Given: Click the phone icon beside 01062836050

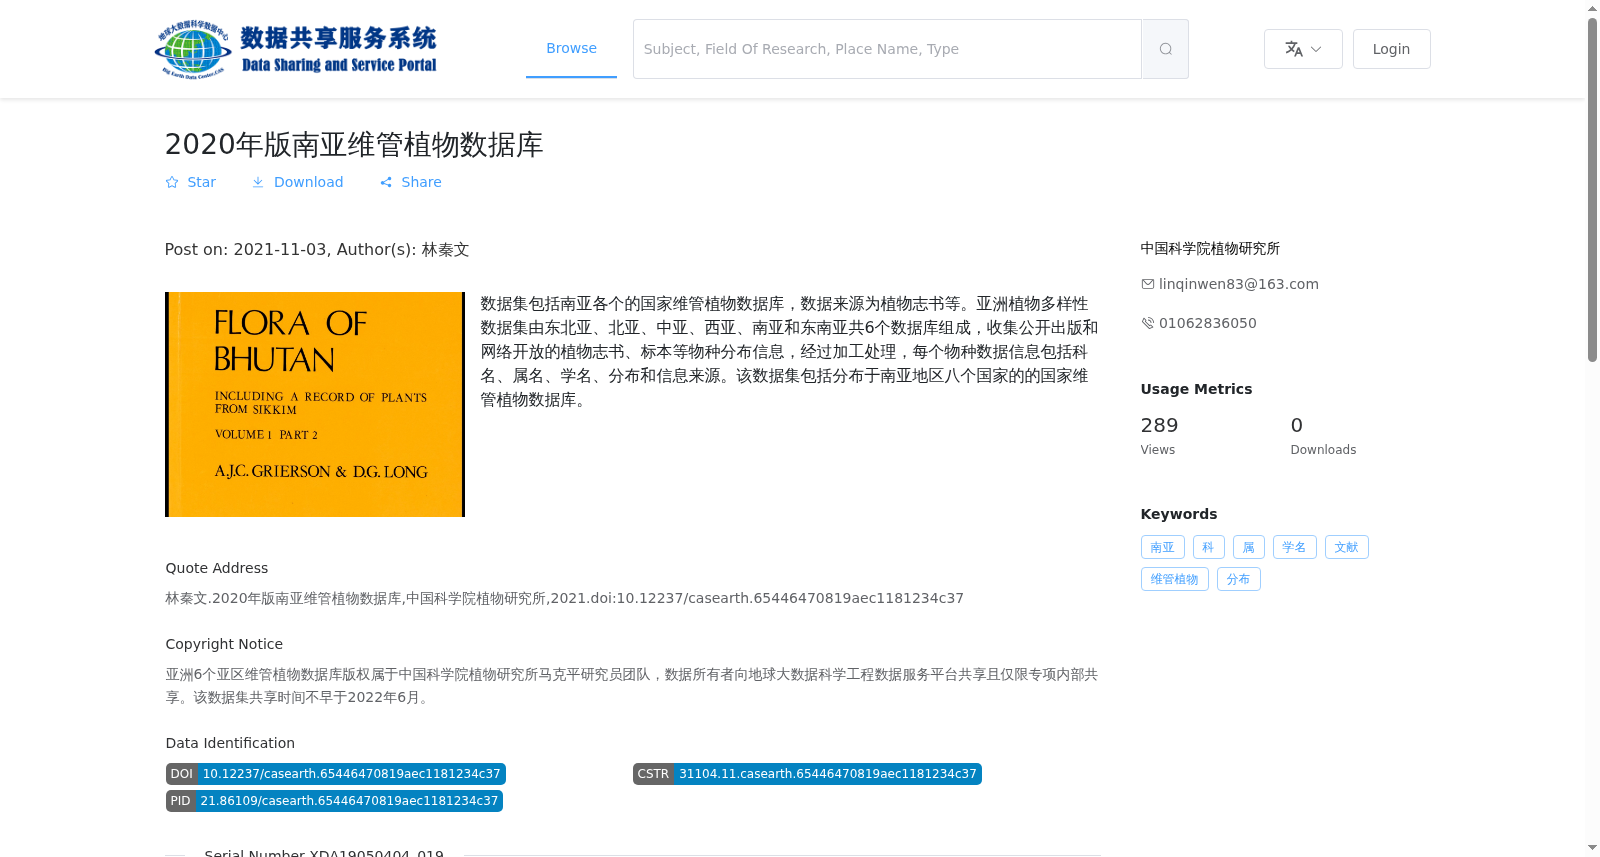Looking at the screenshot, I should 1148,323.
